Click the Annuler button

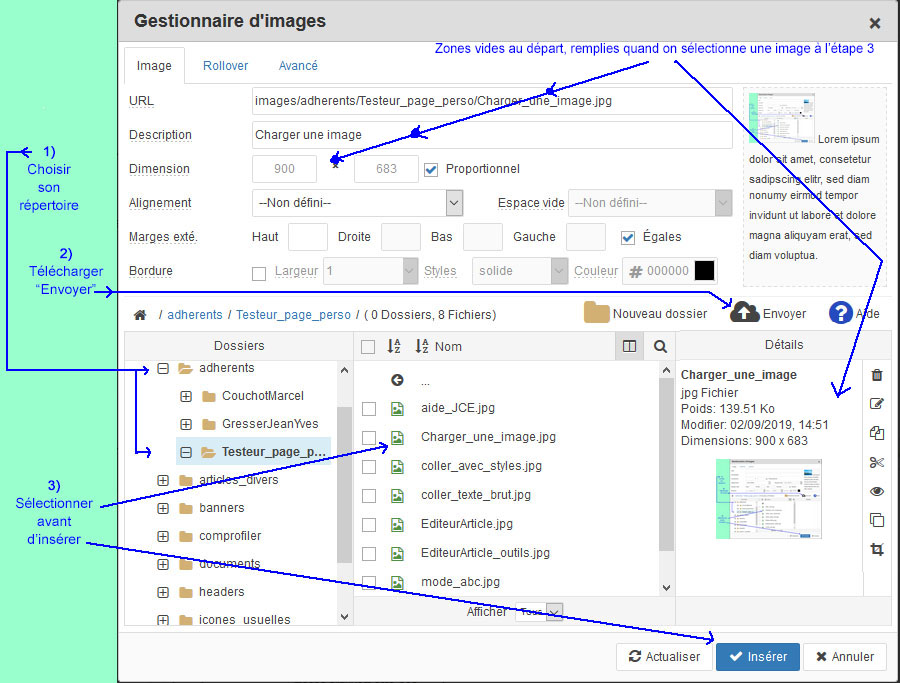(844, 657)
